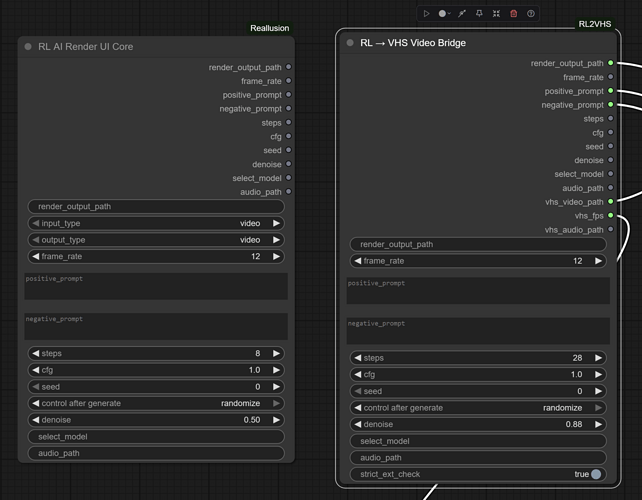The width and height of the screenshot is (642, 500).
Task: Click audio_path output socket on RL AI Render UI Core
Action: [x=289, y=192]
